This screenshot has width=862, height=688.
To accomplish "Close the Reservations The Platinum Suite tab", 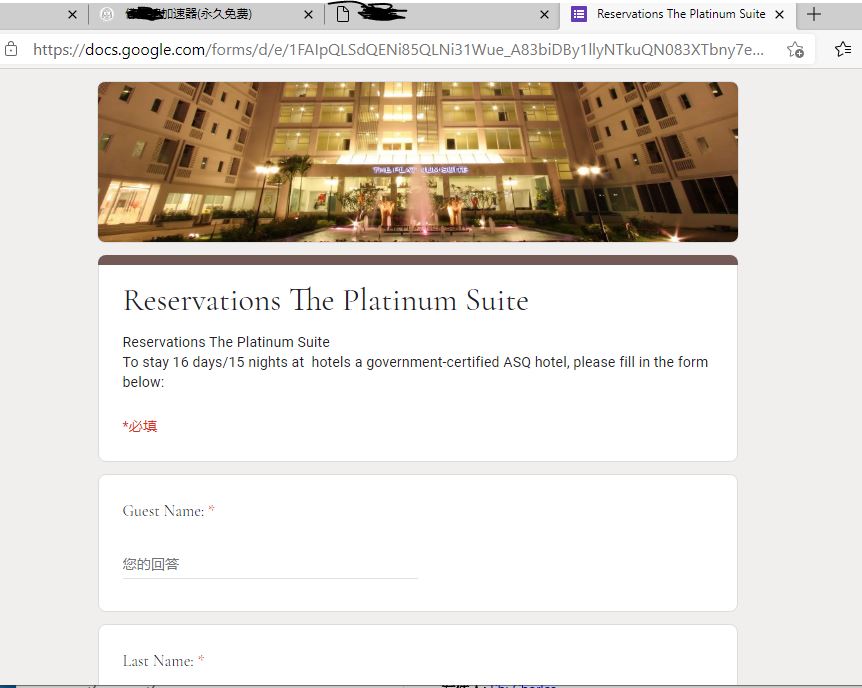I will (x=780, y=15).
